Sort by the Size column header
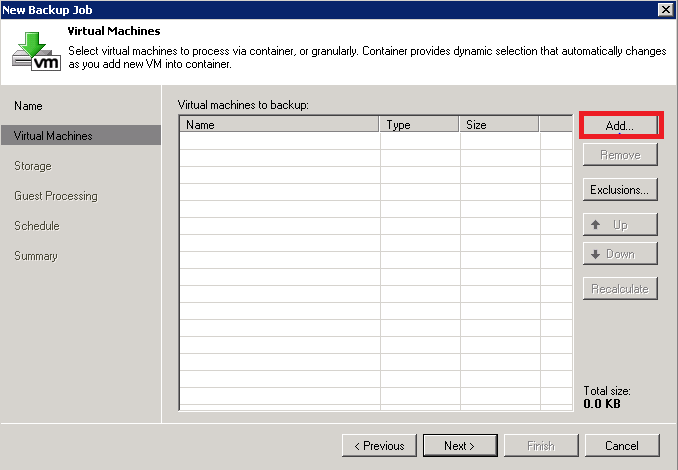This screenshot has width=678, height=470. click(x=499, y=125)
